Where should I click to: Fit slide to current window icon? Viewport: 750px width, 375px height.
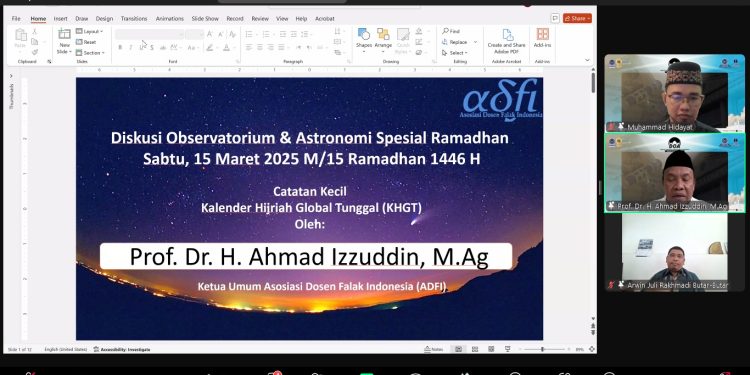pyautogui.click(x=592, y=349)
